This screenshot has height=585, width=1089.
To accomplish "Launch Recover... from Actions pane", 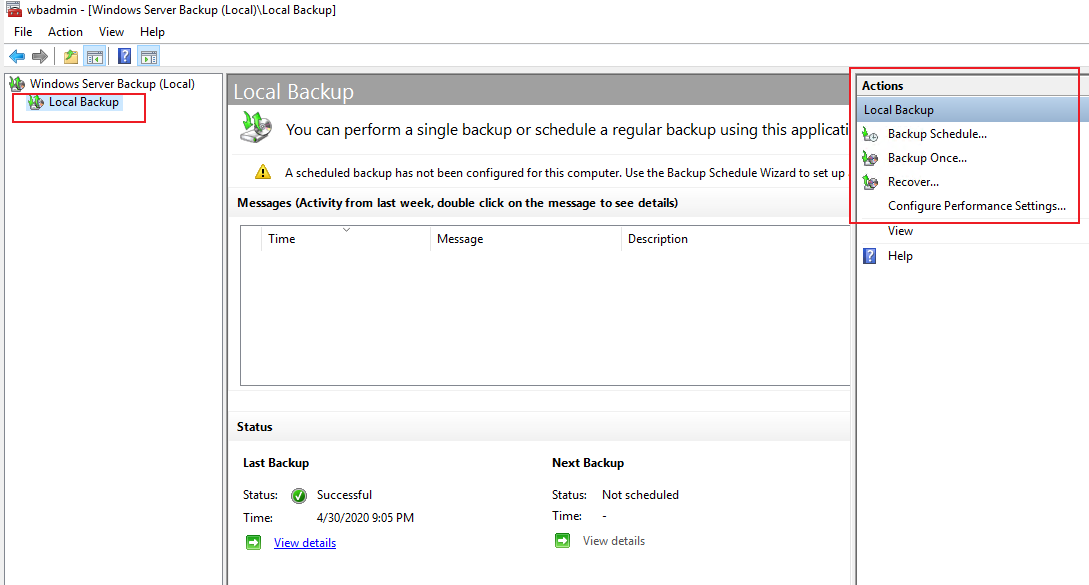I will [913, 182].
